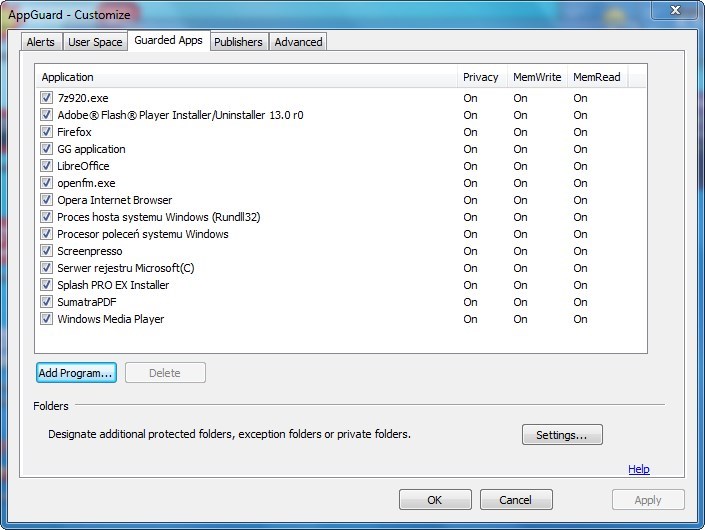The width and height of the screenshot is (705, 530).
Task: Select the SumatraPDF entry text
Action: pyautogui.click(x=86, y=302)
